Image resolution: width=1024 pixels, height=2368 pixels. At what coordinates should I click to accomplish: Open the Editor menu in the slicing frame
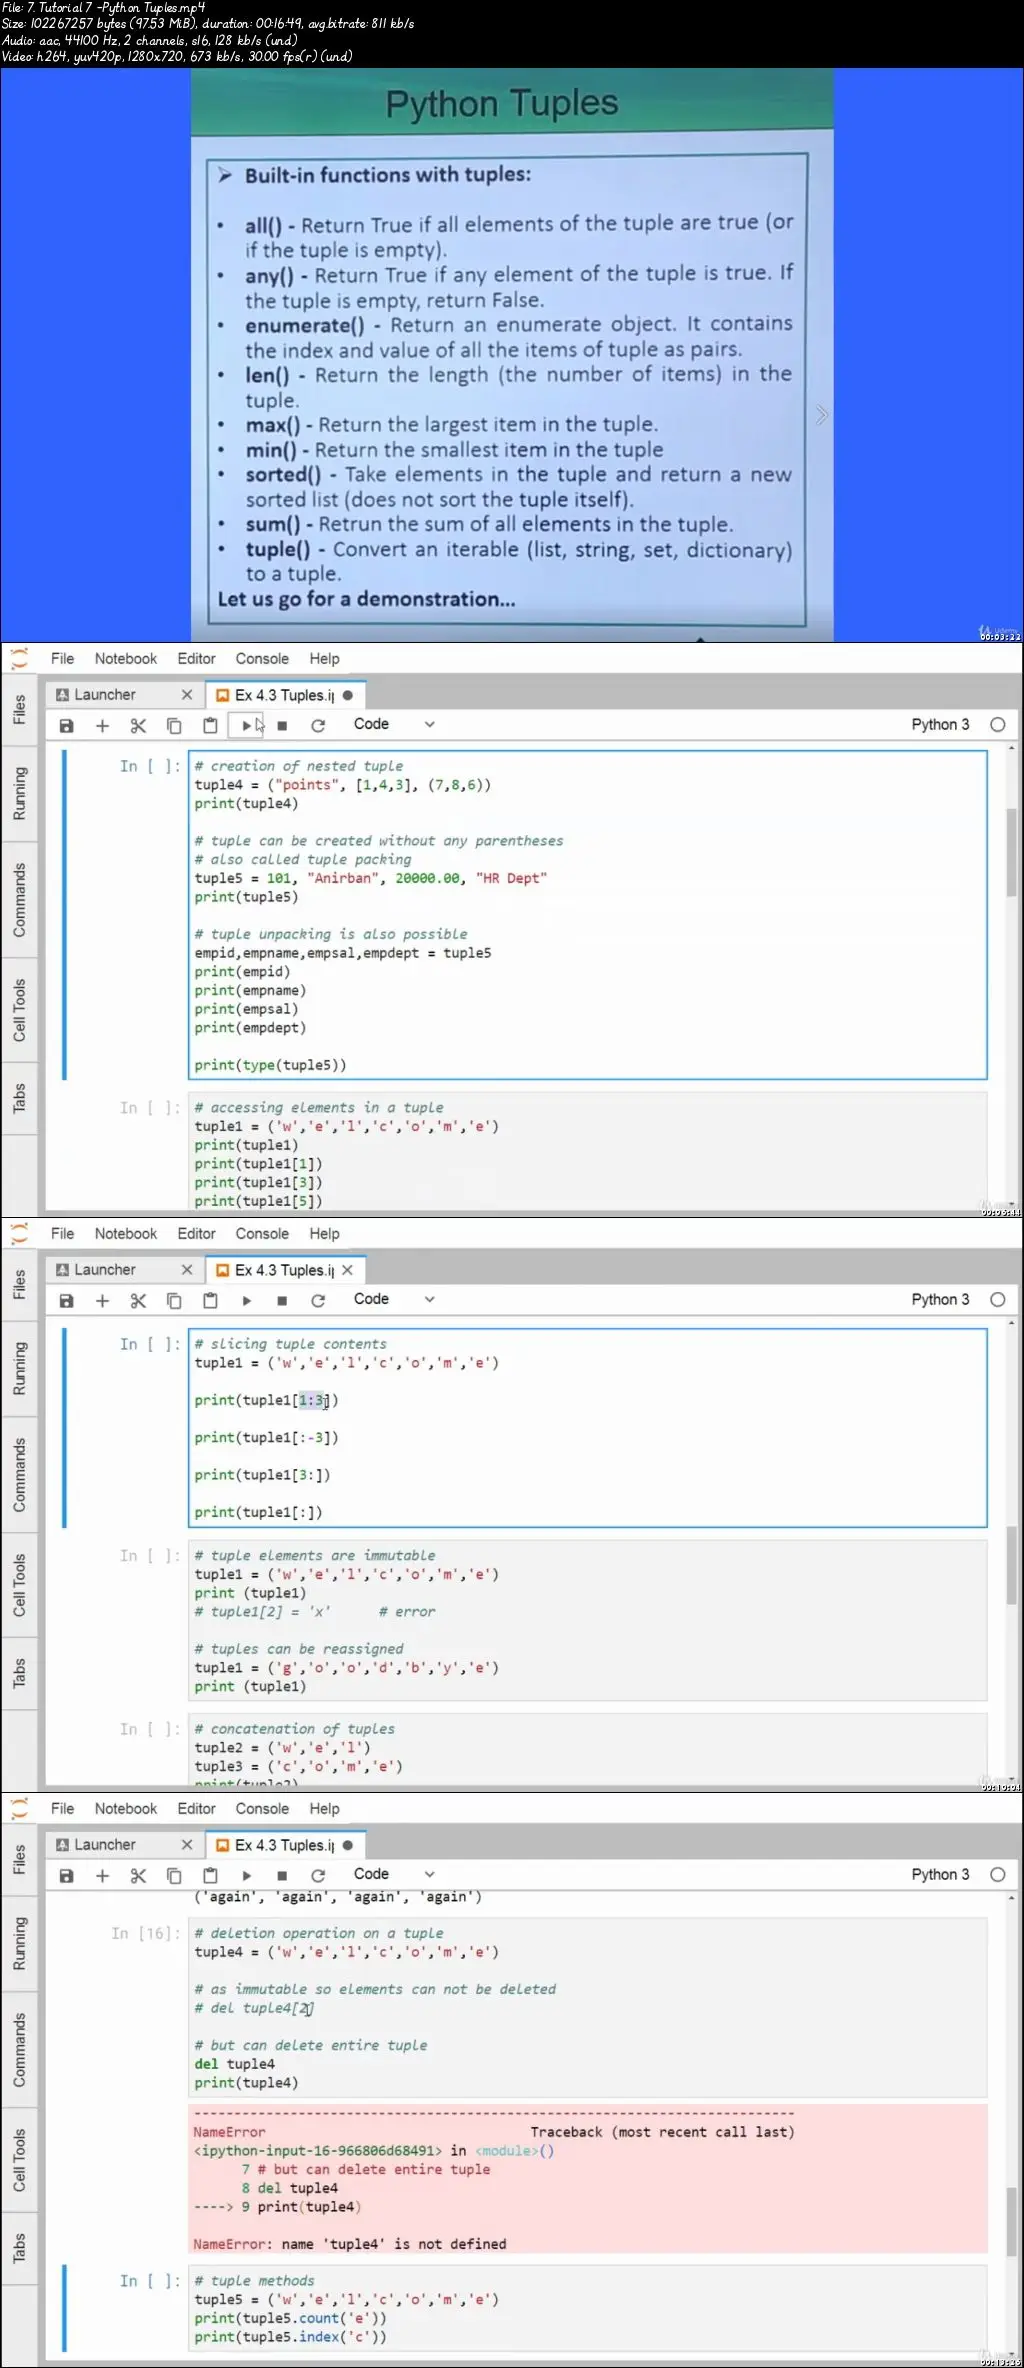(x=197, y=1234)
